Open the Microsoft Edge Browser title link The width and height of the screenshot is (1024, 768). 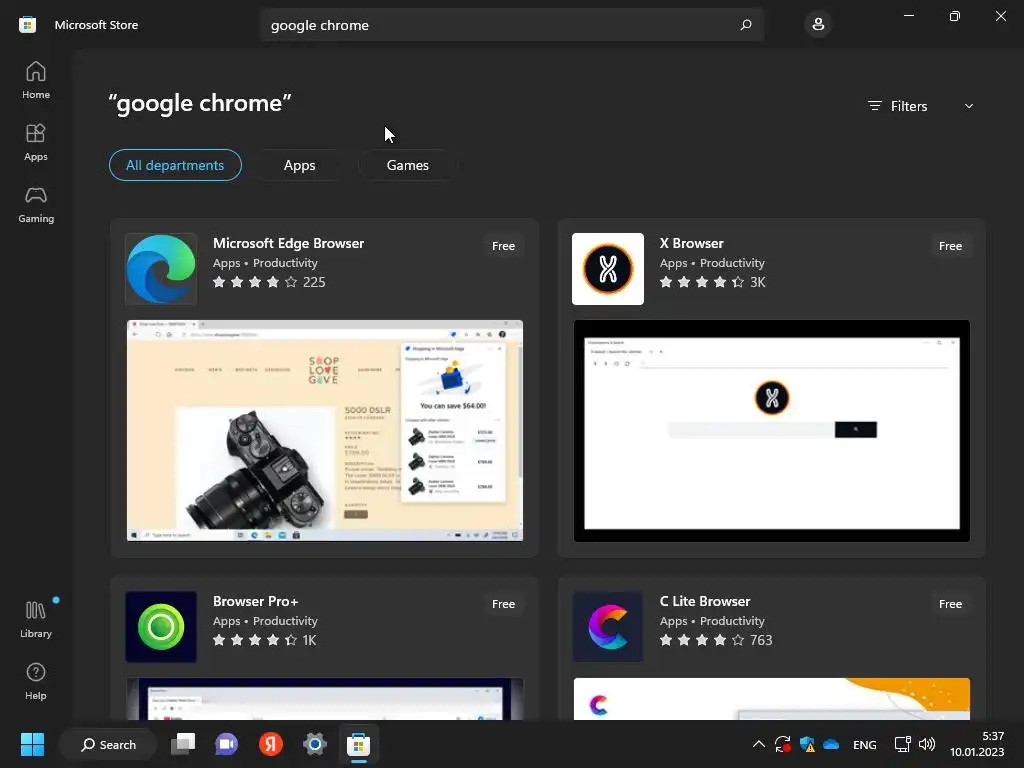(288, 243)
